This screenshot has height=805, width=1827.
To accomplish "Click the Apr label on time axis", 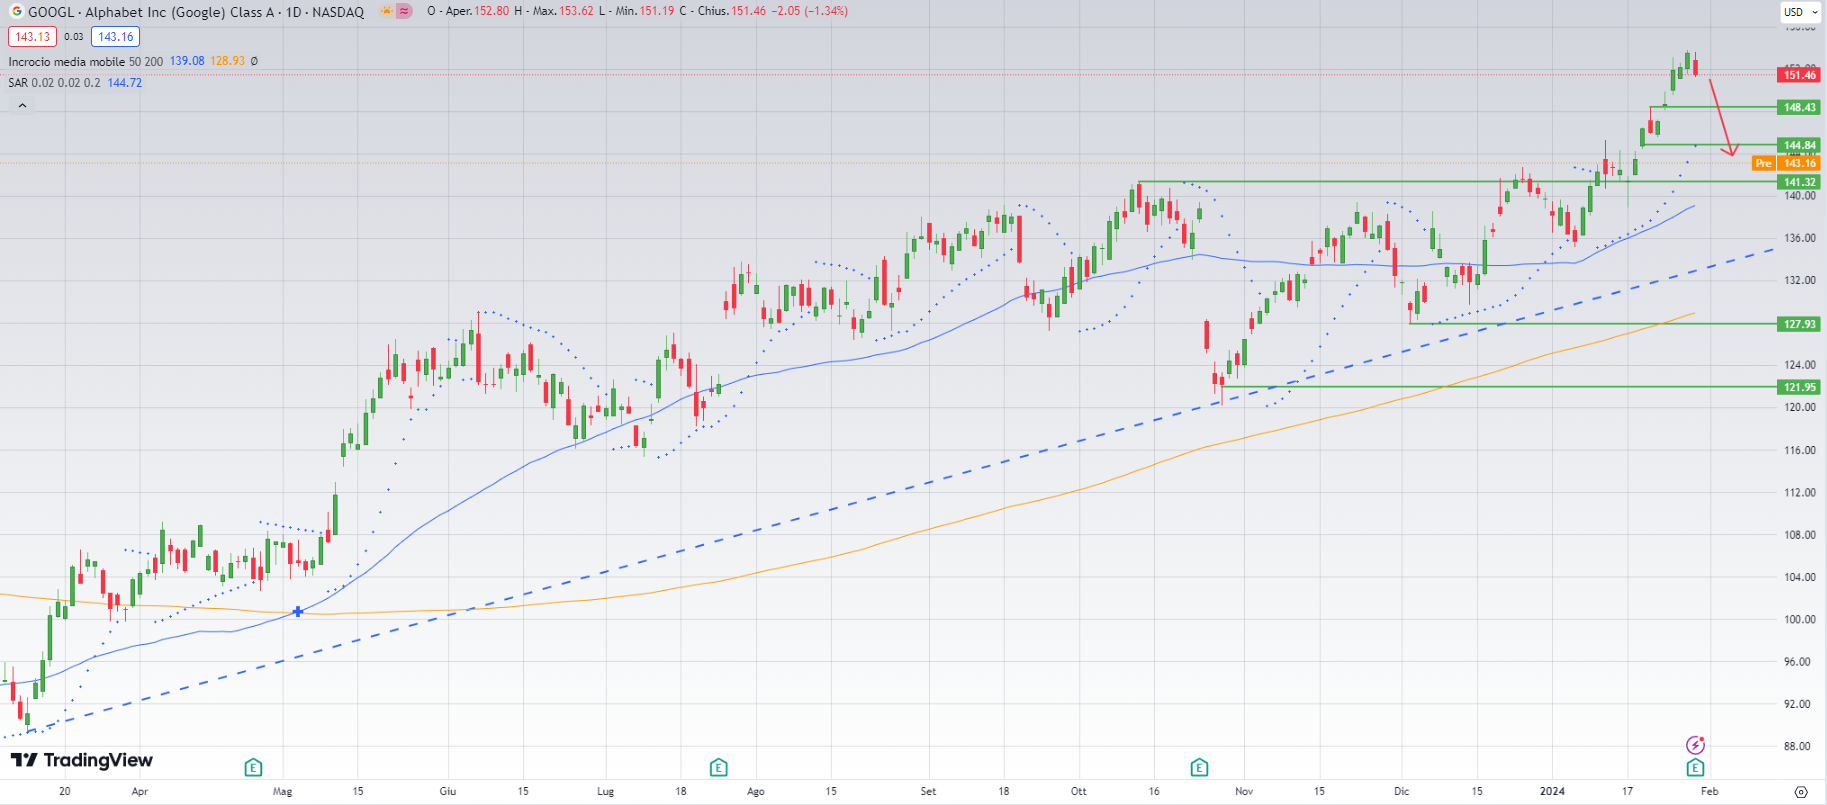I will (140, 791).
